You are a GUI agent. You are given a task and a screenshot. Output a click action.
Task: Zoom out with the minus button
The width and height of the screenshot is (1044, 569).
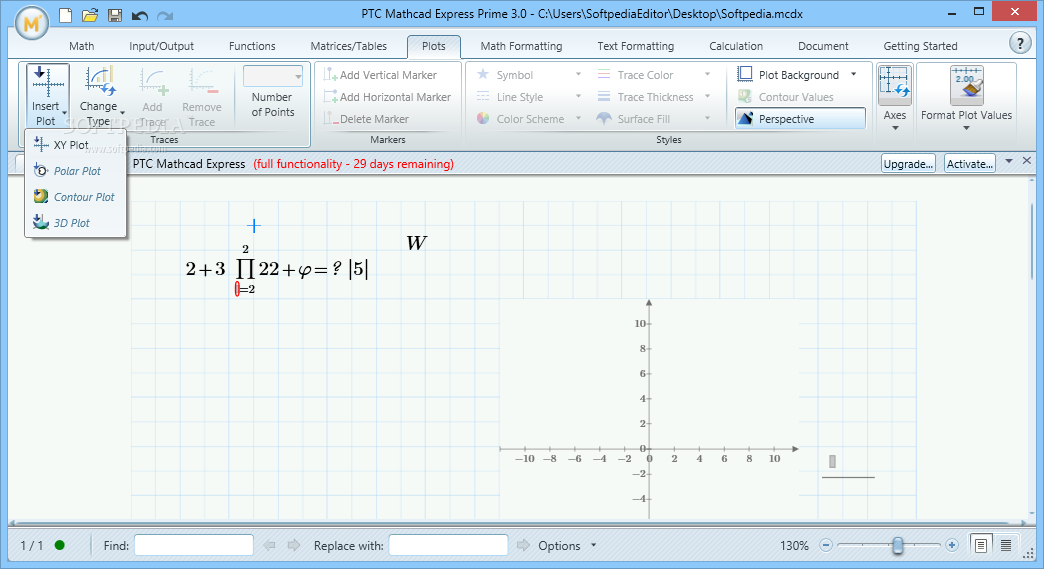click(826, 546)
